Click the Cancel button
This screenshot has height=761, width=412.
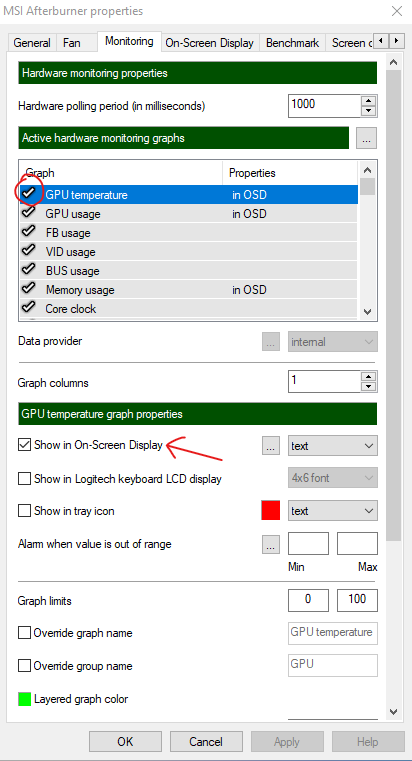coord(206,742)
